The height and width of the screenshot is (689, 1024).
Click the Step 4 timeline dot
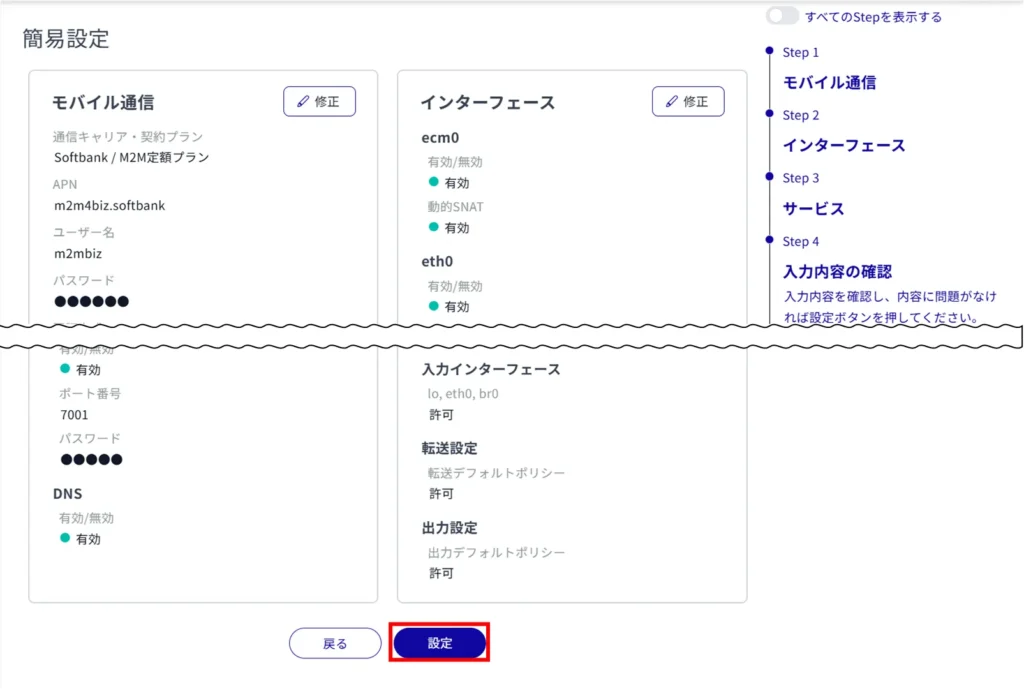pos(768,239)
